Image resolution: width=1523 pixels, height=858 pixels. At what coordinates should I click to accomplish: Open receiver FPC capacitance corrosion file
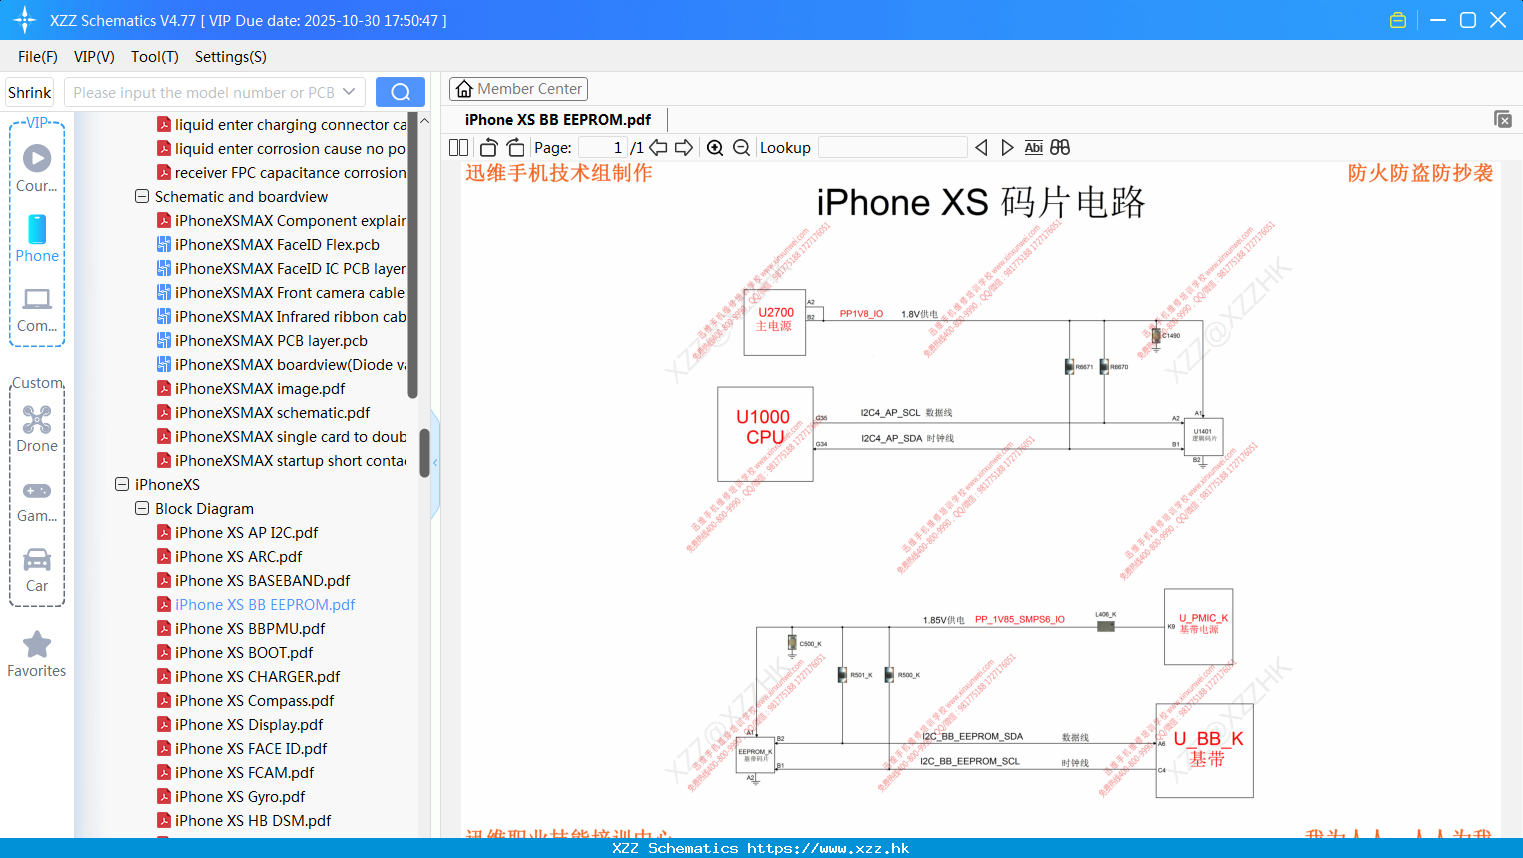281,172
